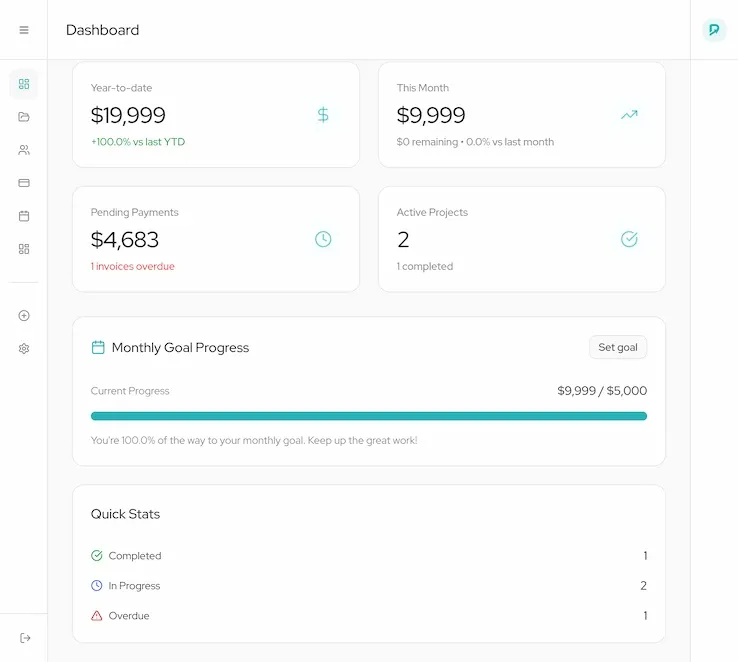Open the folder icon in sidebar
The image size is (738, 662).
24,117
